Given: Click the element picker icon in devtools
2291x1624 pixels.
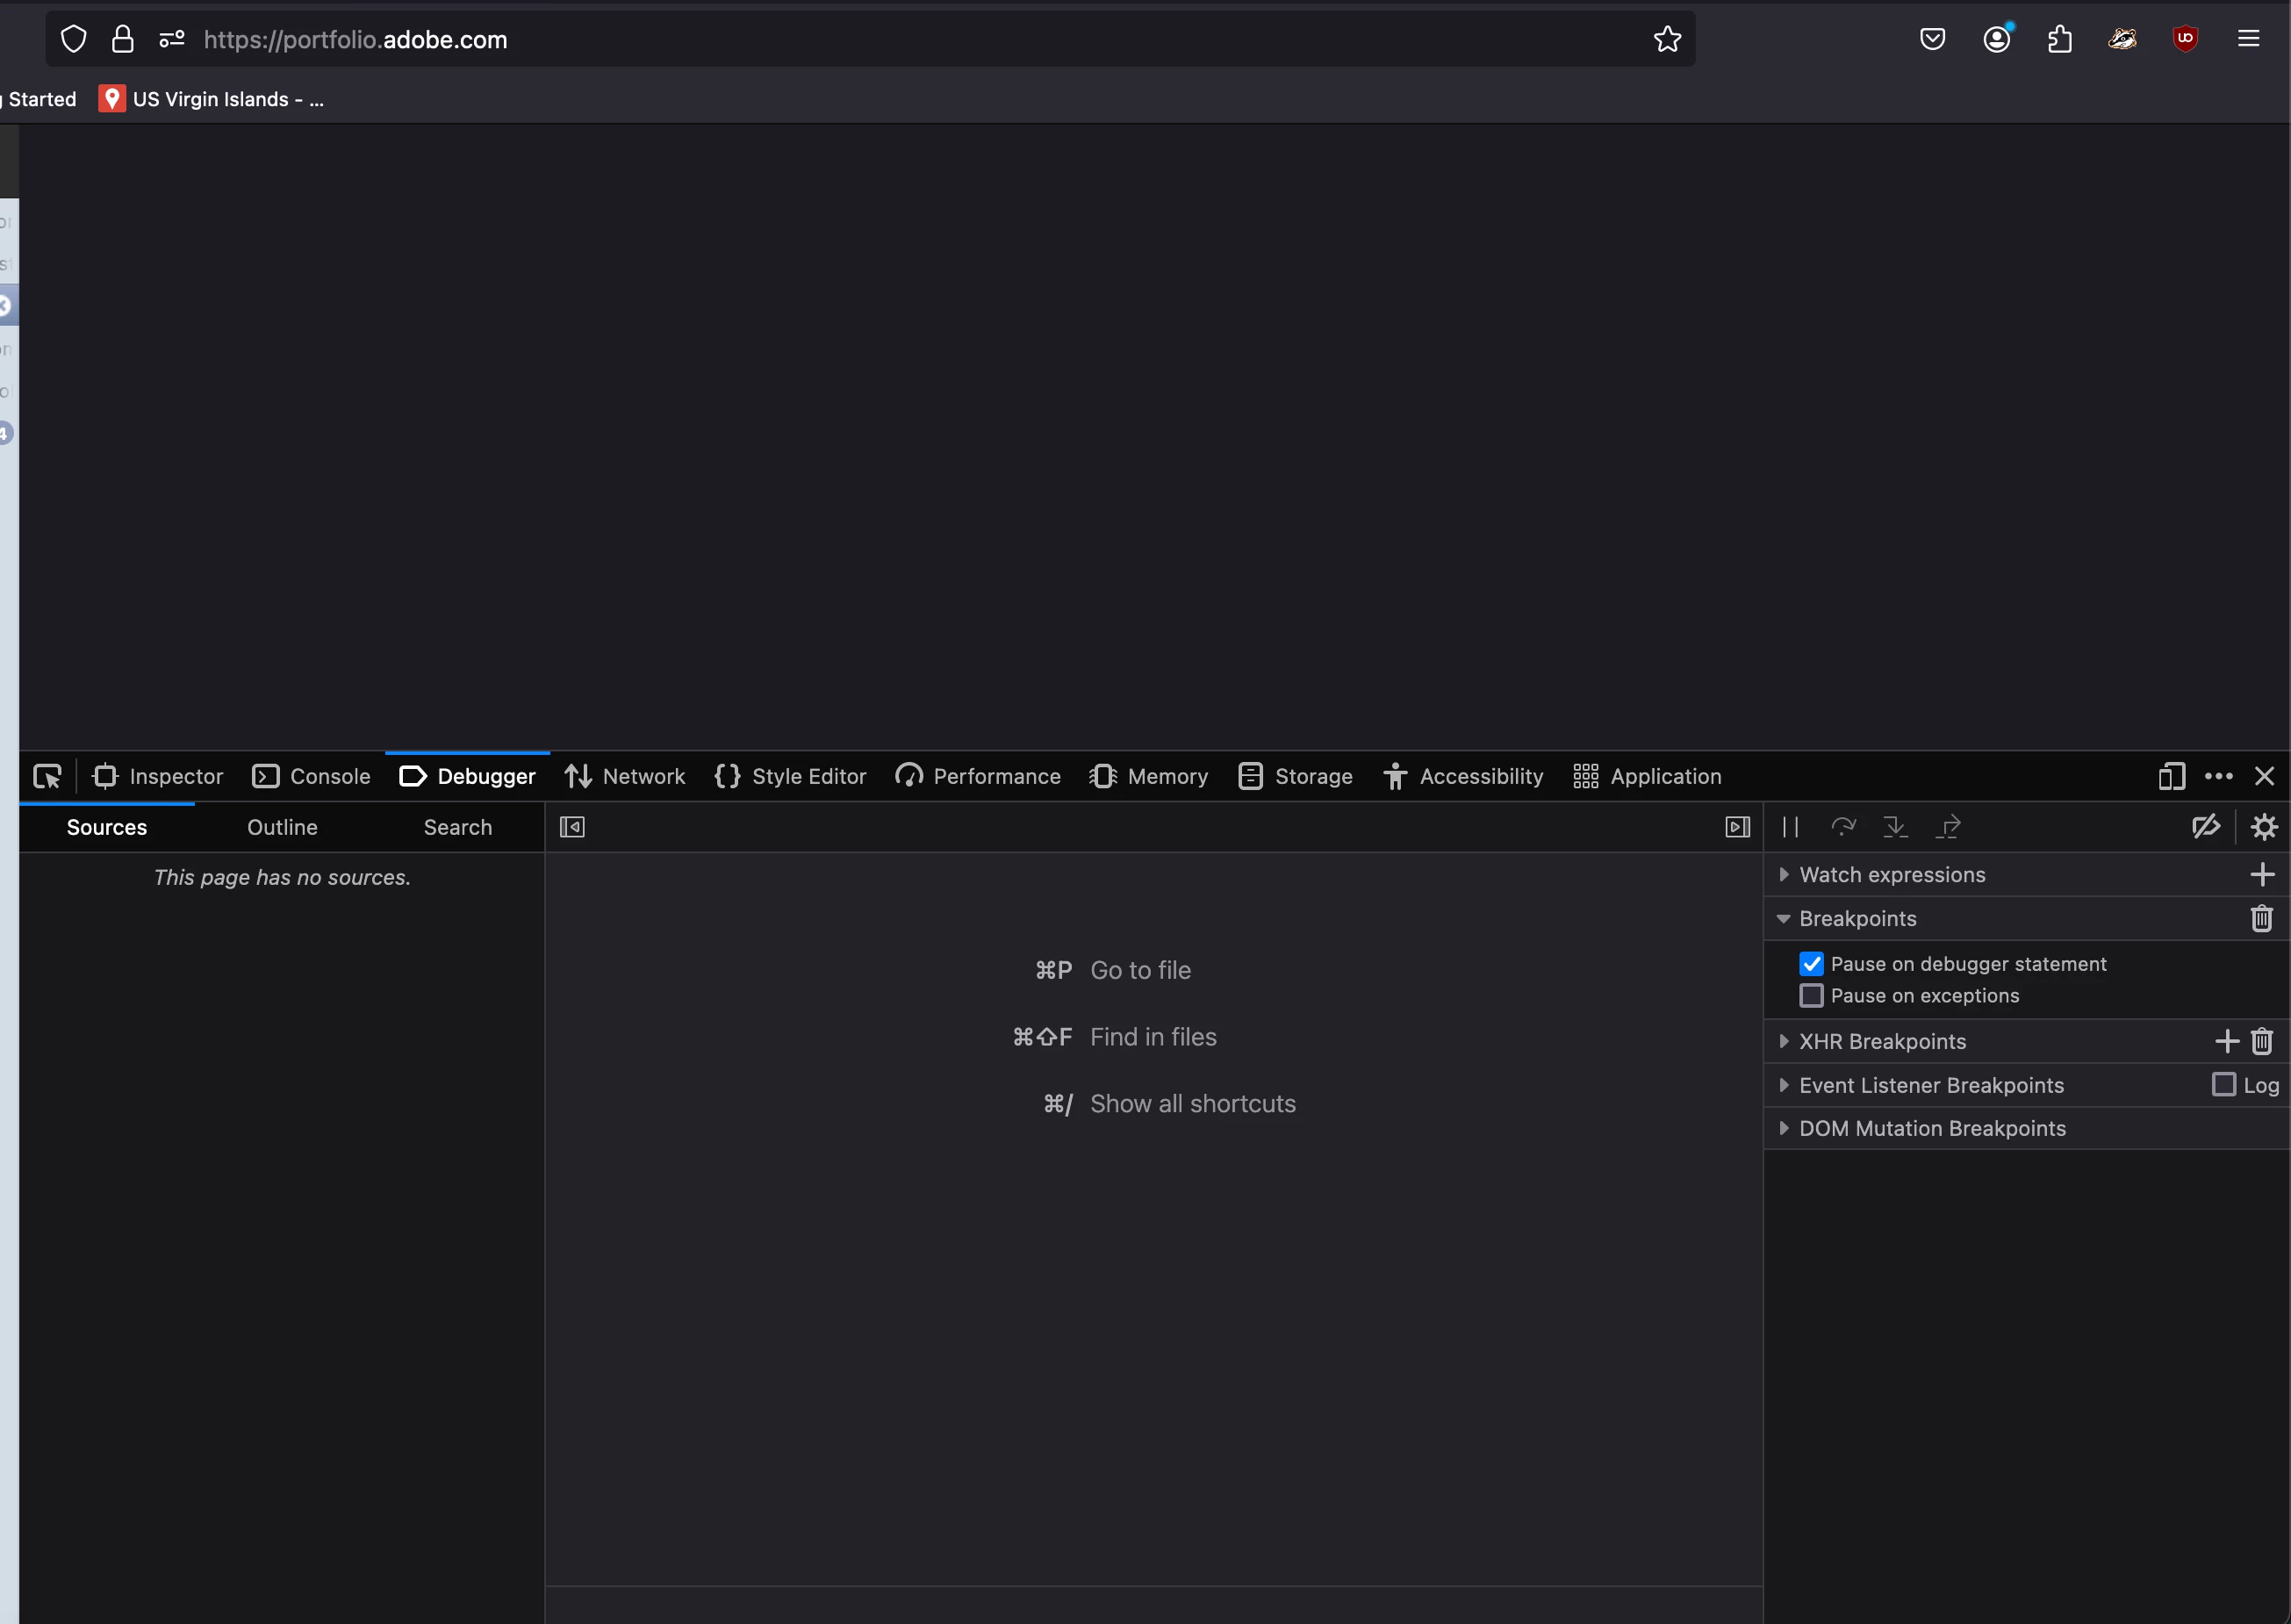Looking at the screenshot, I should (47, 776).
